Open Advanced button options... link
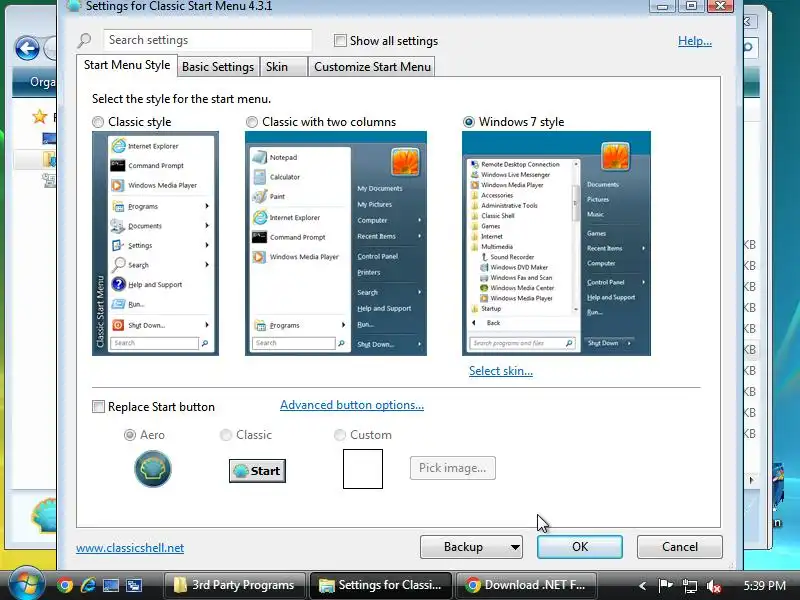Screen dimensions: 800x600 (x=352, y=405)
